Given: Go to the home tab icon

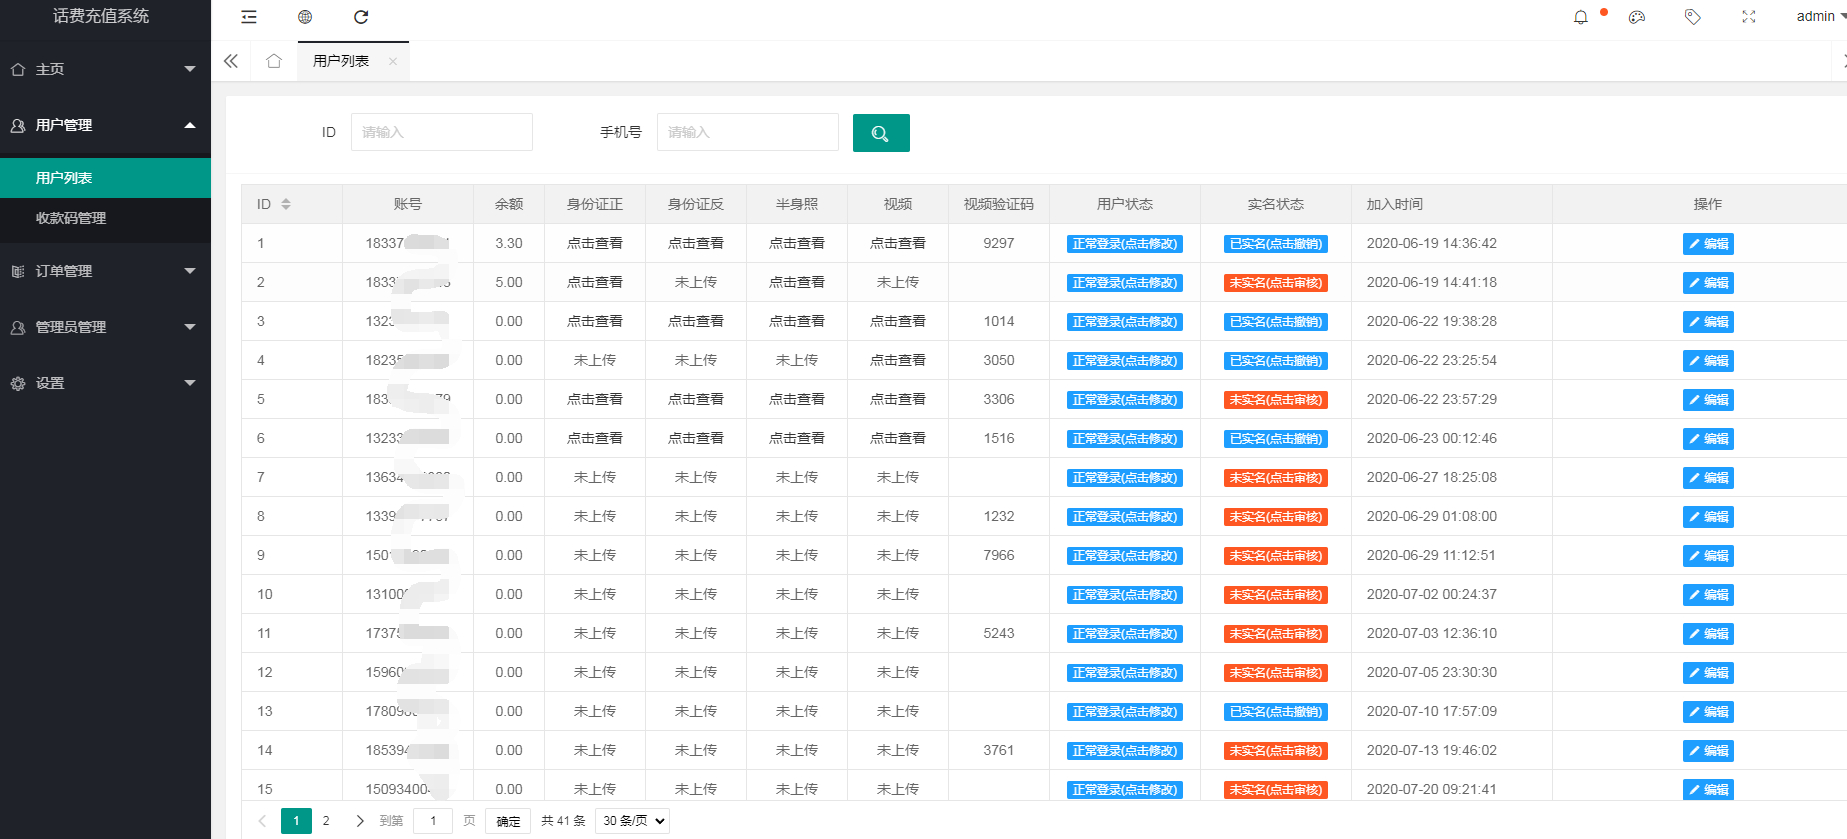Looking at the screenshot, I should [274, 61].
